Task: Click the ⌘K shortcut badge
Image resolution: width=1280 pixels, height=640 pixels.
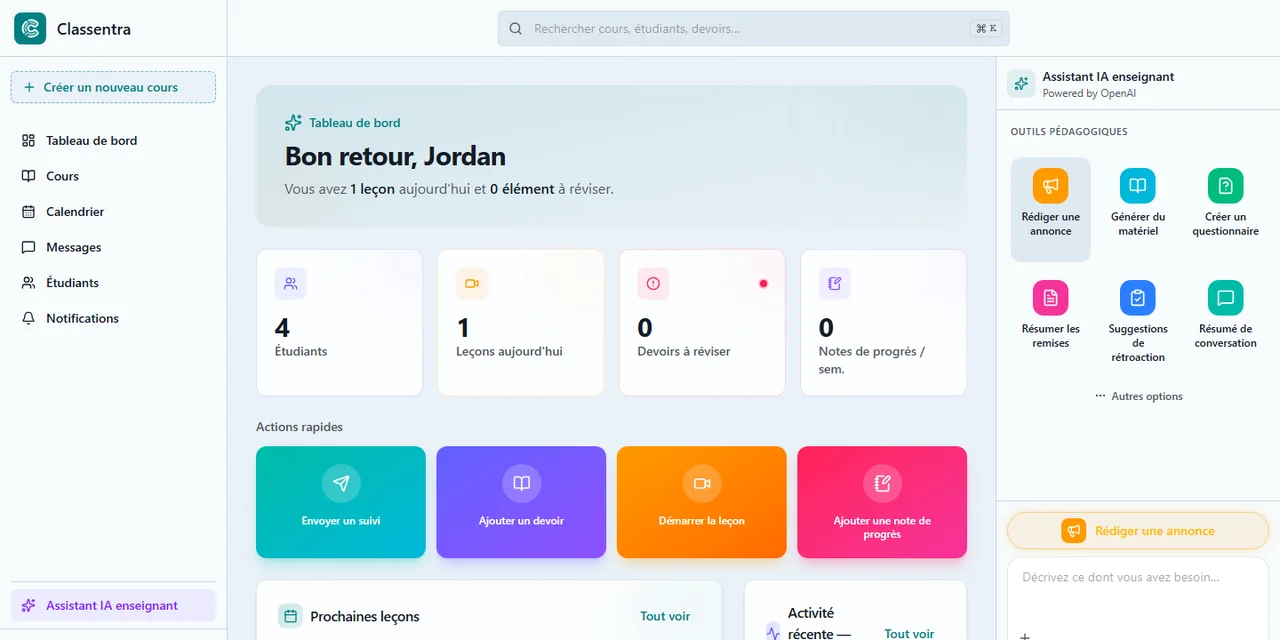Action: [x=986, y=29]
